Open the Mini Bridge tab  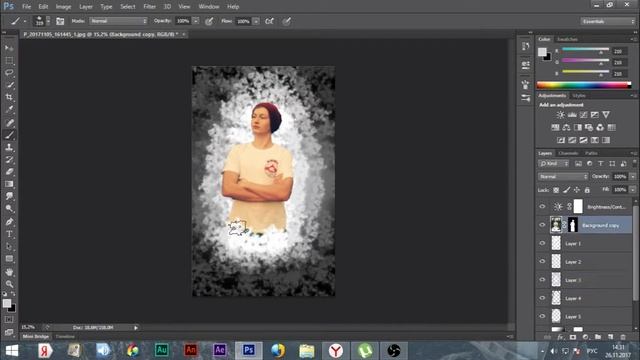point(36,336)
